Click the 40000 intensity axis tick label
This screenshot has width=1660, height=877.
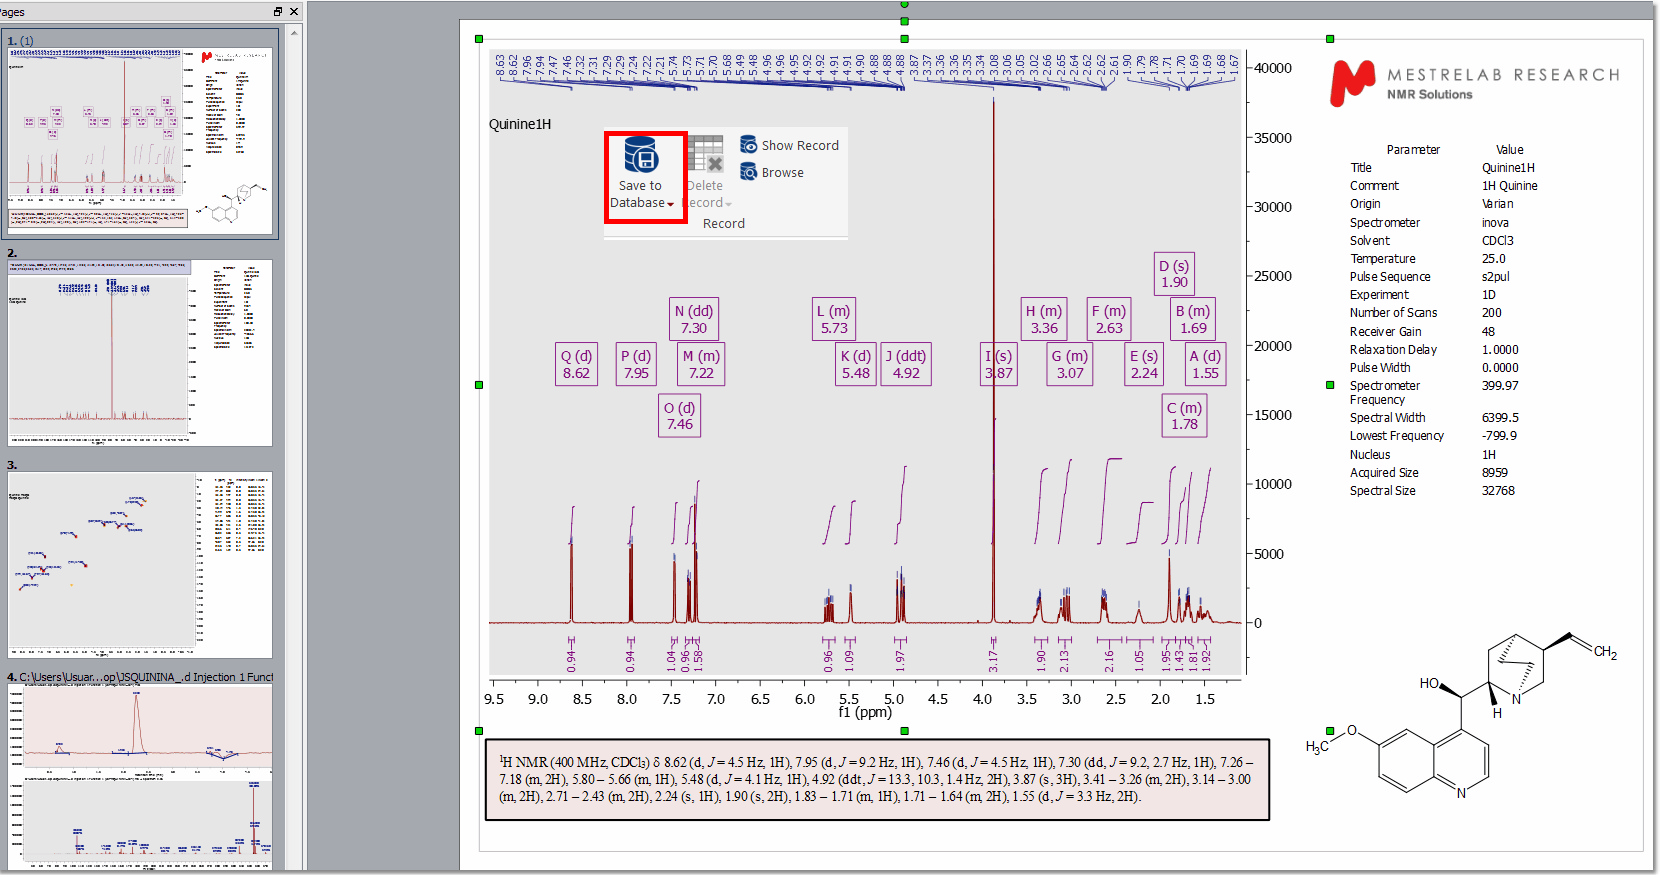coord(1273,68)
